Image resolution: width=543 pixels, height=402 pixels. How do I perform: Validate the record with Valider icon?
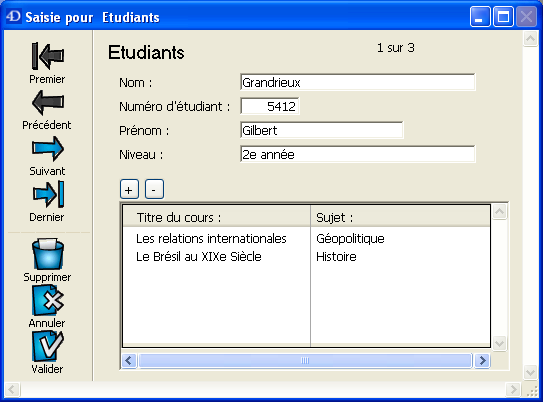click(48, 346)
